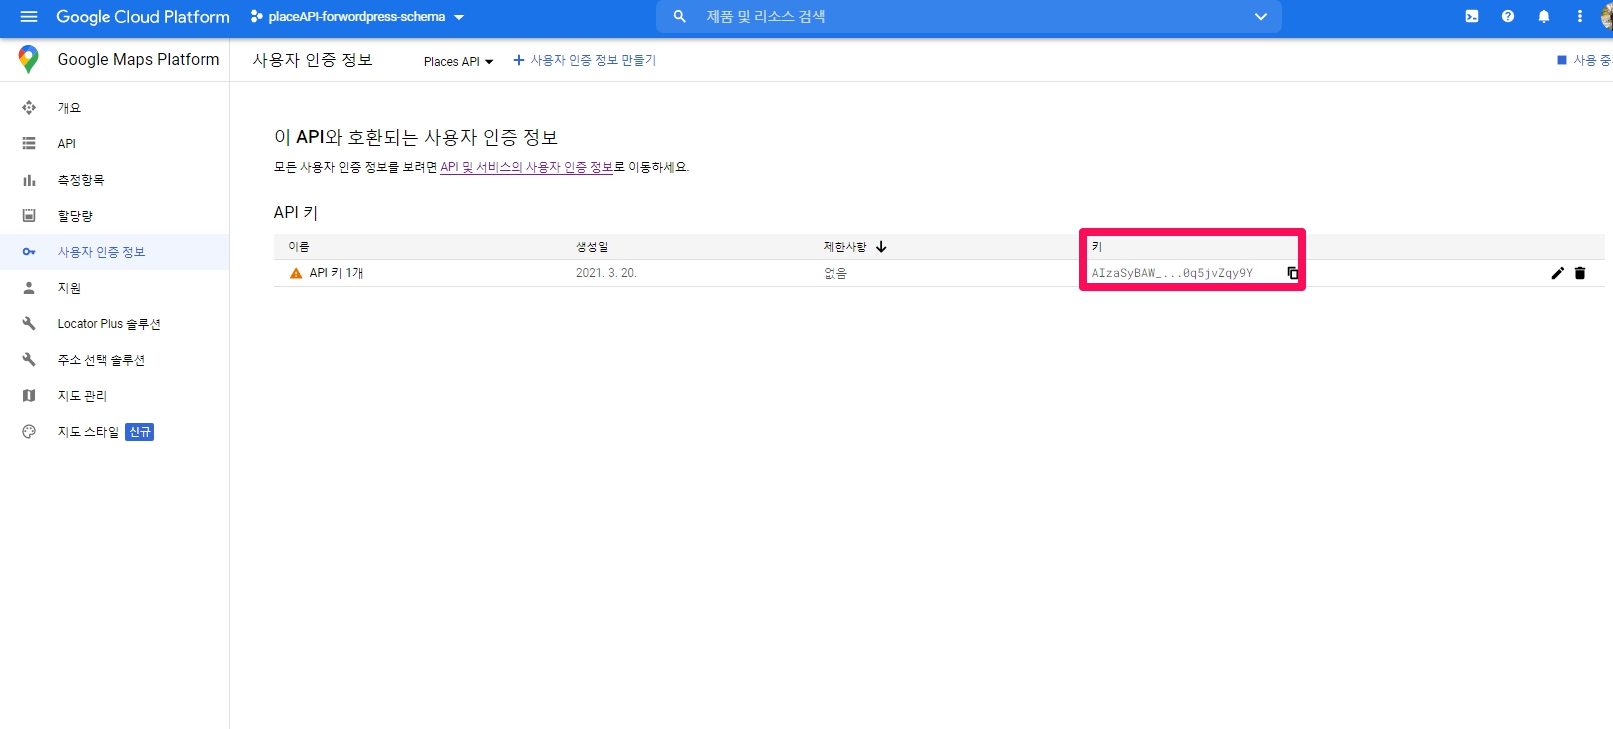This screenshot has height=729, width=1613.
Task: Click the palette icon beside 지도 스타일
Action: pyautogui.click(x=29, y=432)
